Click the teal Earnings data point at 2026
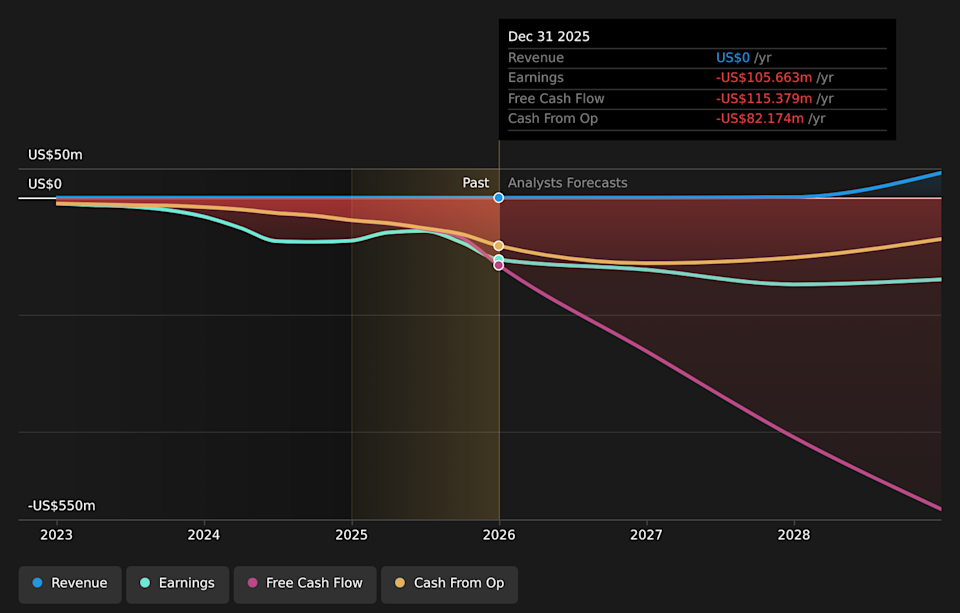This screenshot has width=960, height=613. click(499, 259)
